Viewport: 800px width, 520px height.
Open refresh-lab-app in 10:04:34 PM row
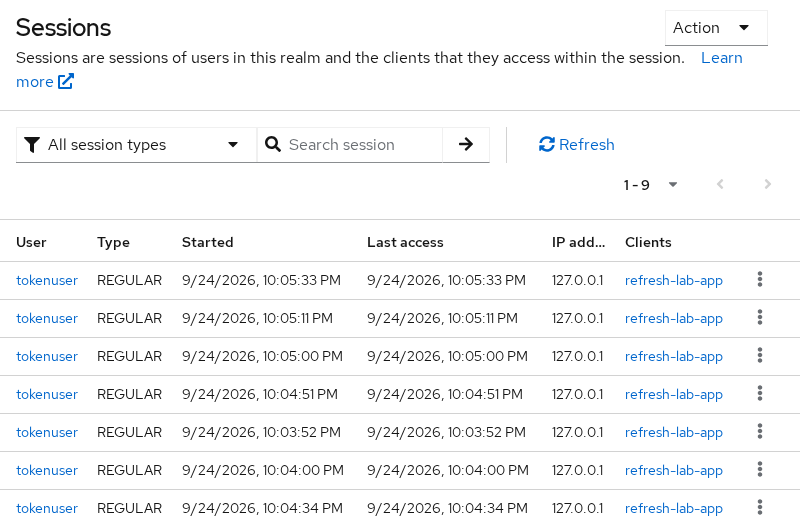(673, 508)
